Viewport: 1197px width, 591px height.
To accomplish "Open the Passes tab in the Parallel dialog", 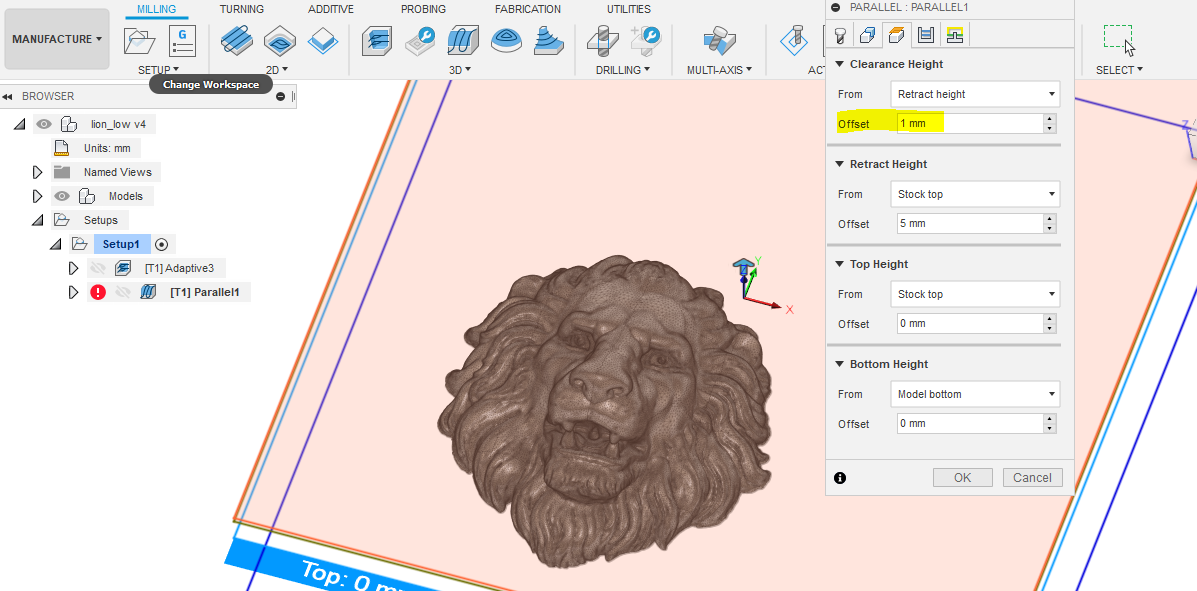I will 924,35.
